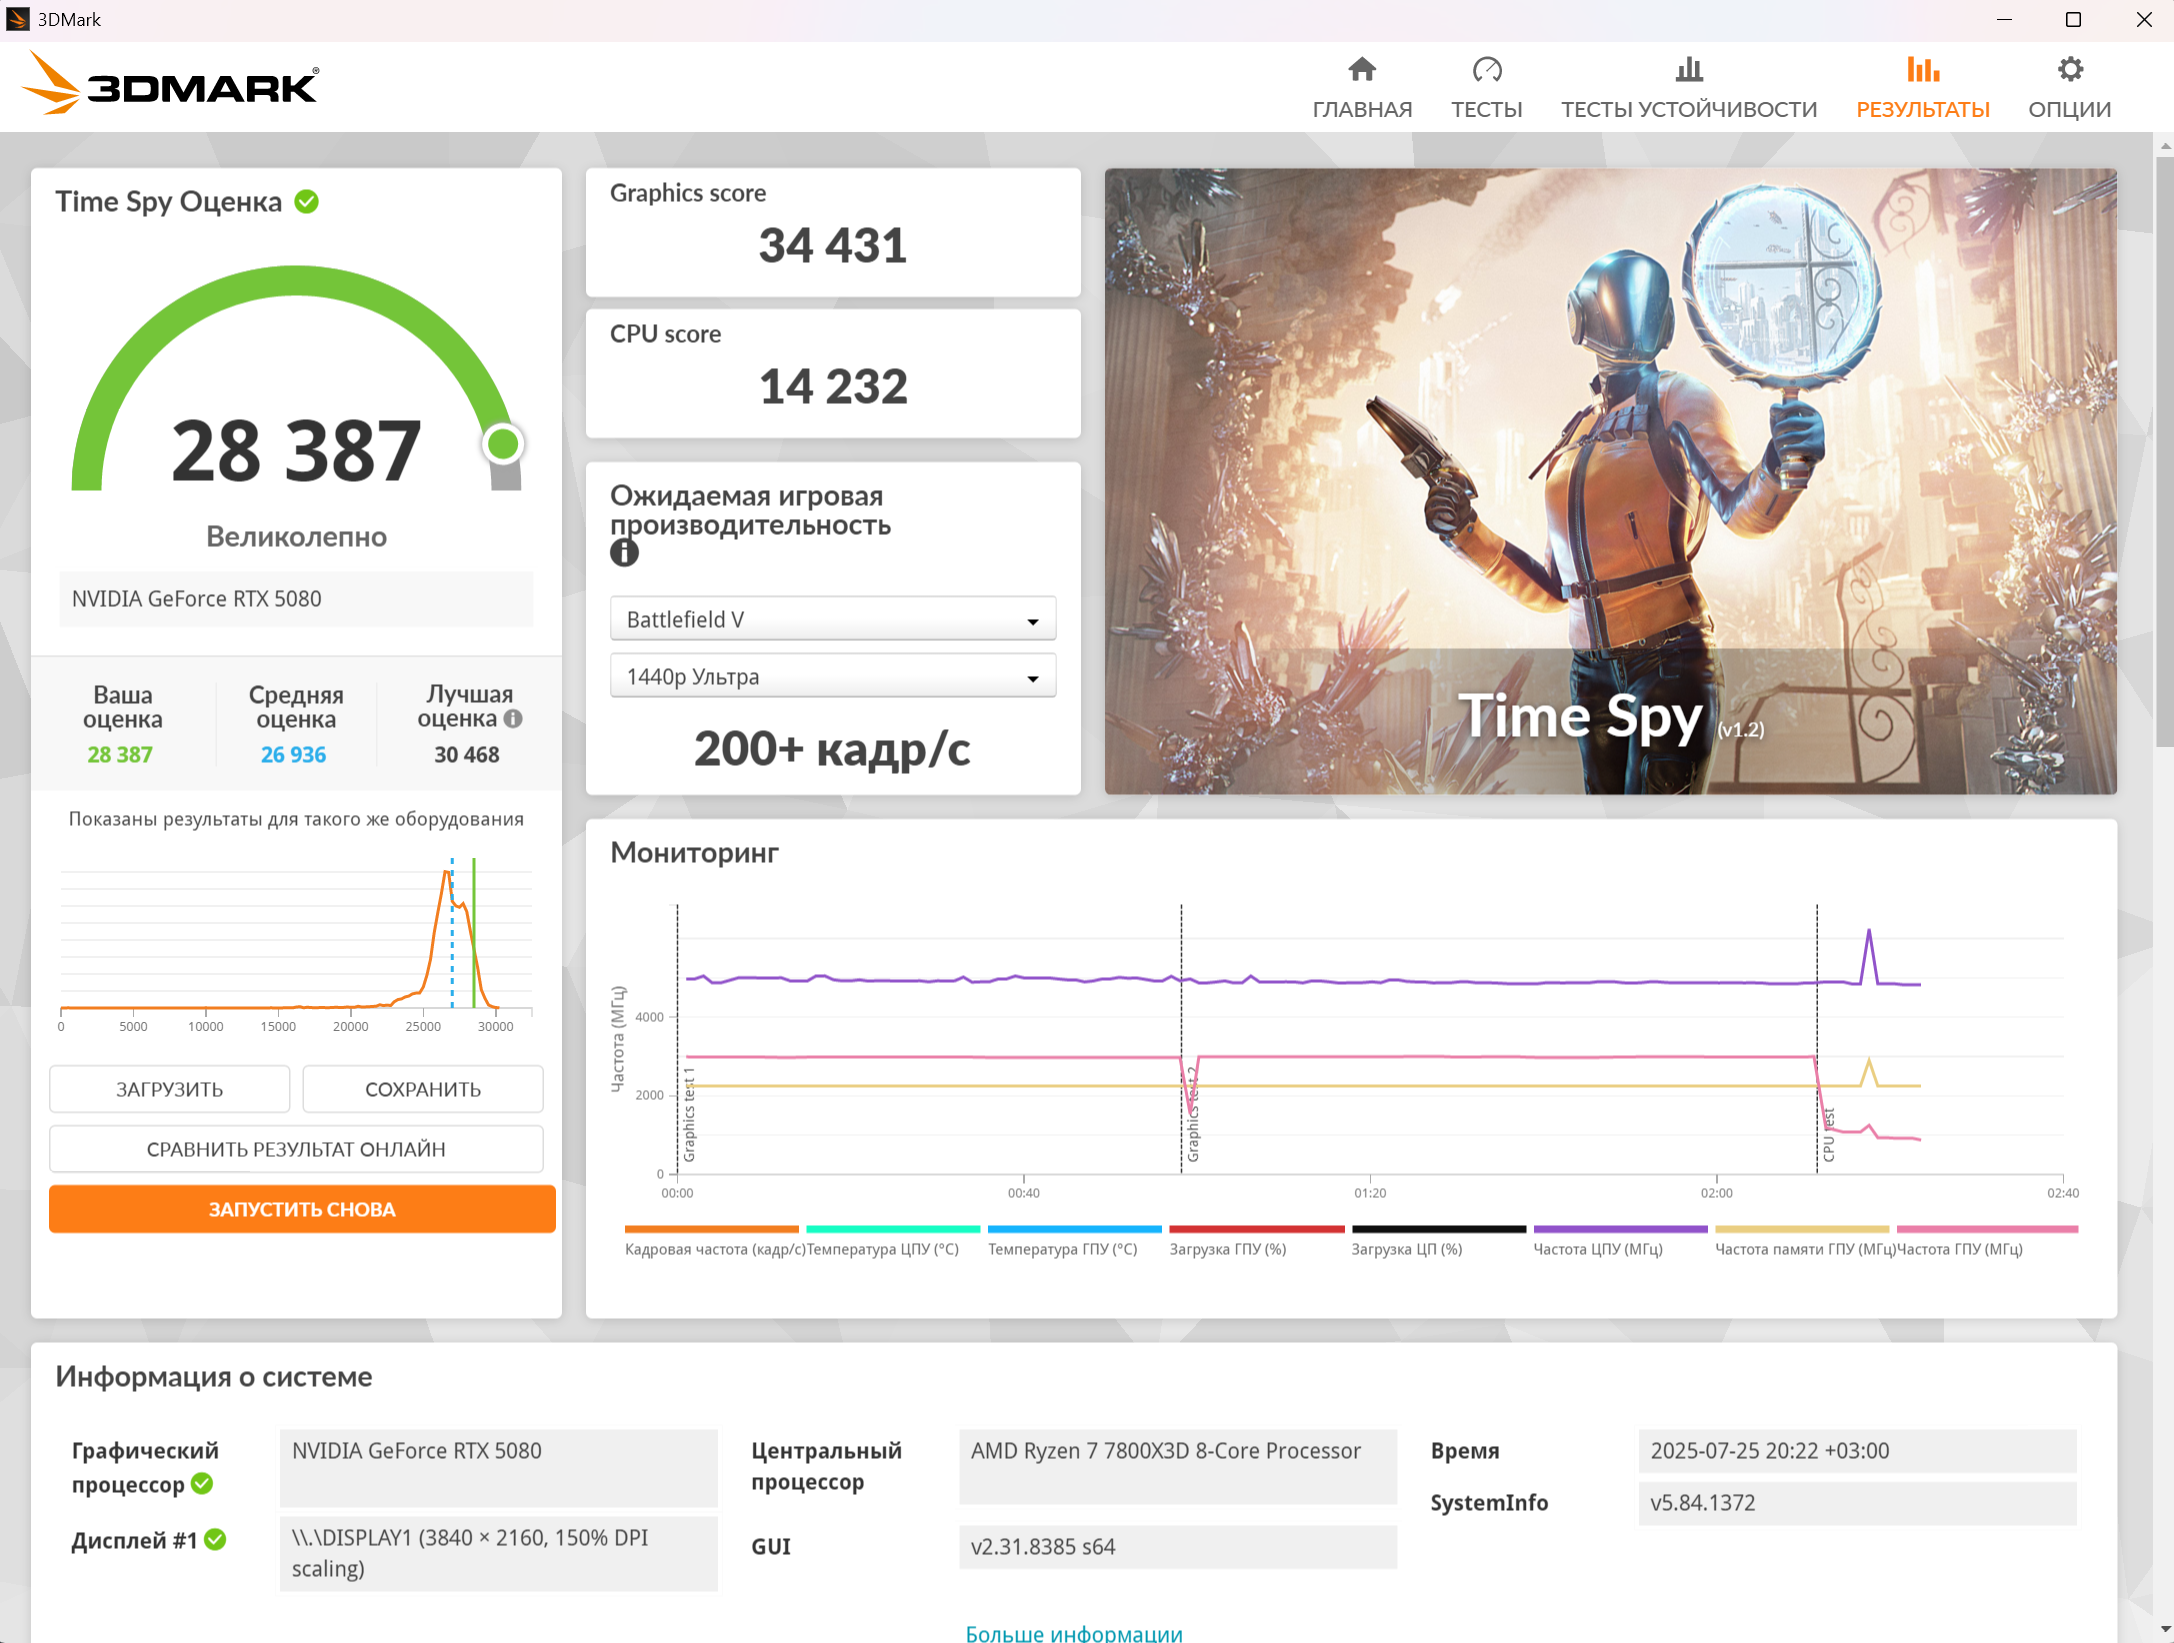This screenshot has width=2174, height=1643.
Task: Click the GPU temperature blue legend swatch
Action: tap(1073, 1229)
